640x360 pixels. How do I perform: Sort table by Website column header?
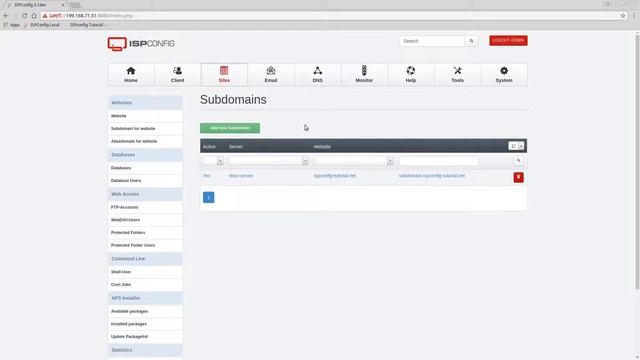[322, 147]
